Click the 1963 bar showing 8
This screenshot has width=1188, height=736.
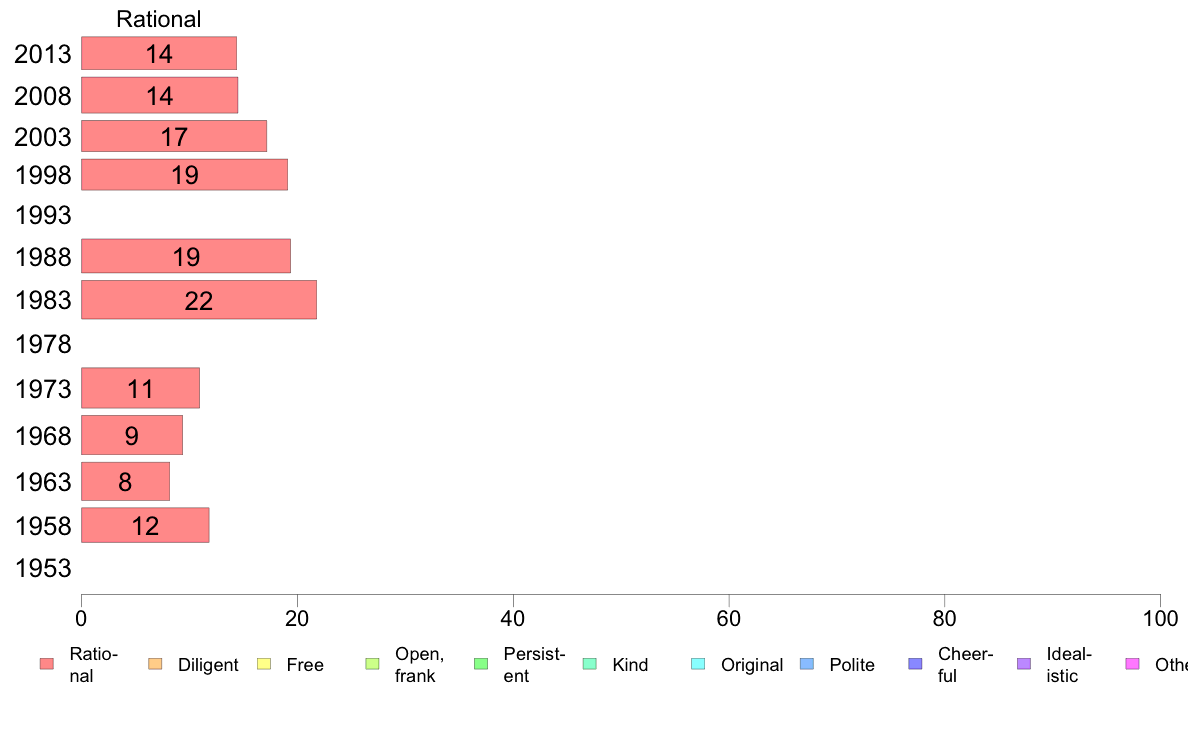tap(125, 481)
